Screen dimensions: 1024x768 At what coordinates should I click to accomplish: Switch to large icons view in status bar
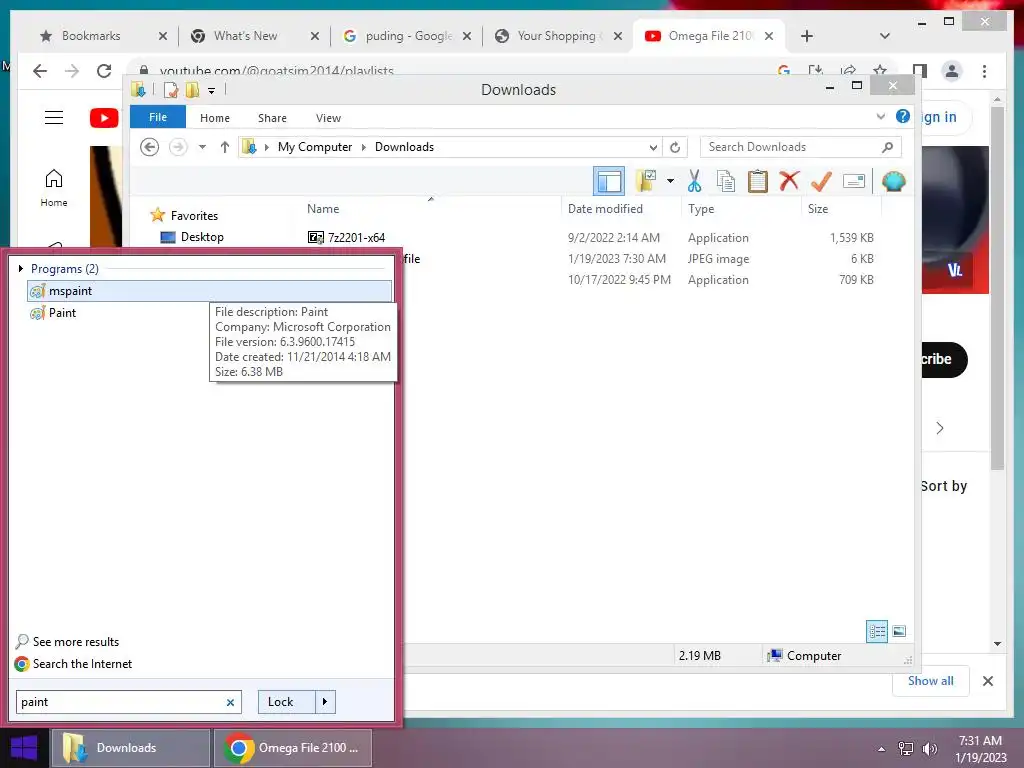pos(899,631)
